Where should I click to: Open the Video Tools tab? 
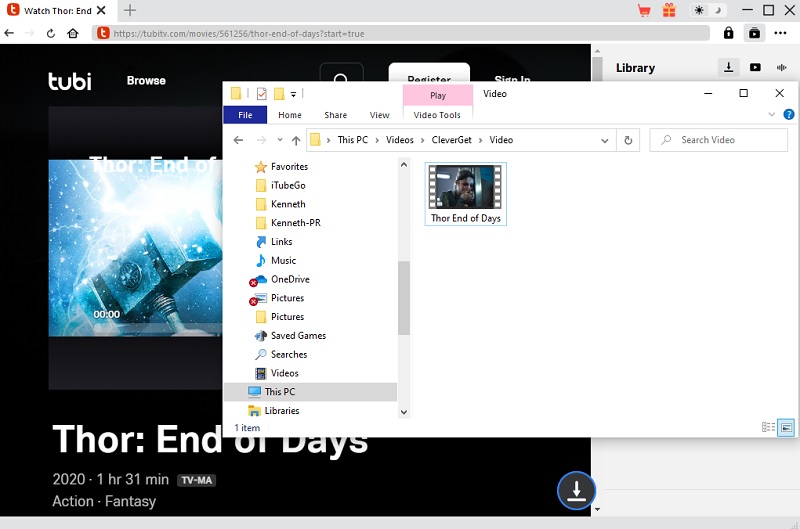tap(437, 115)
